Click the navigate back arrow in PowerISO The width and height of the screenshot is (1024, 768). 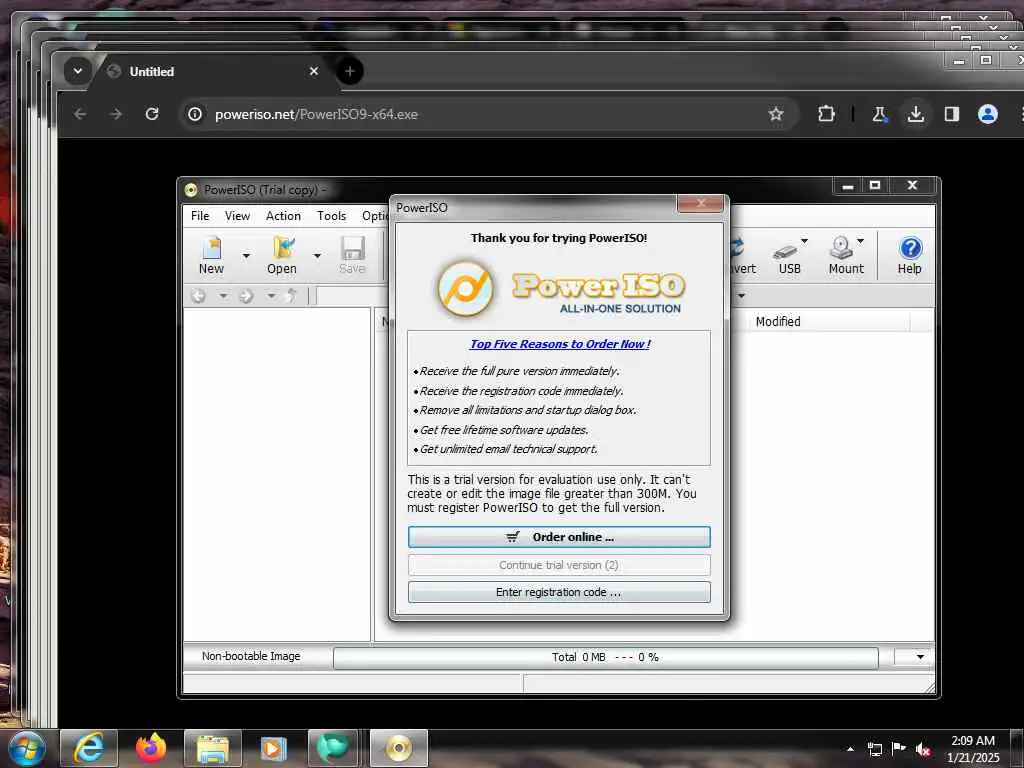(x=199, y=296)
